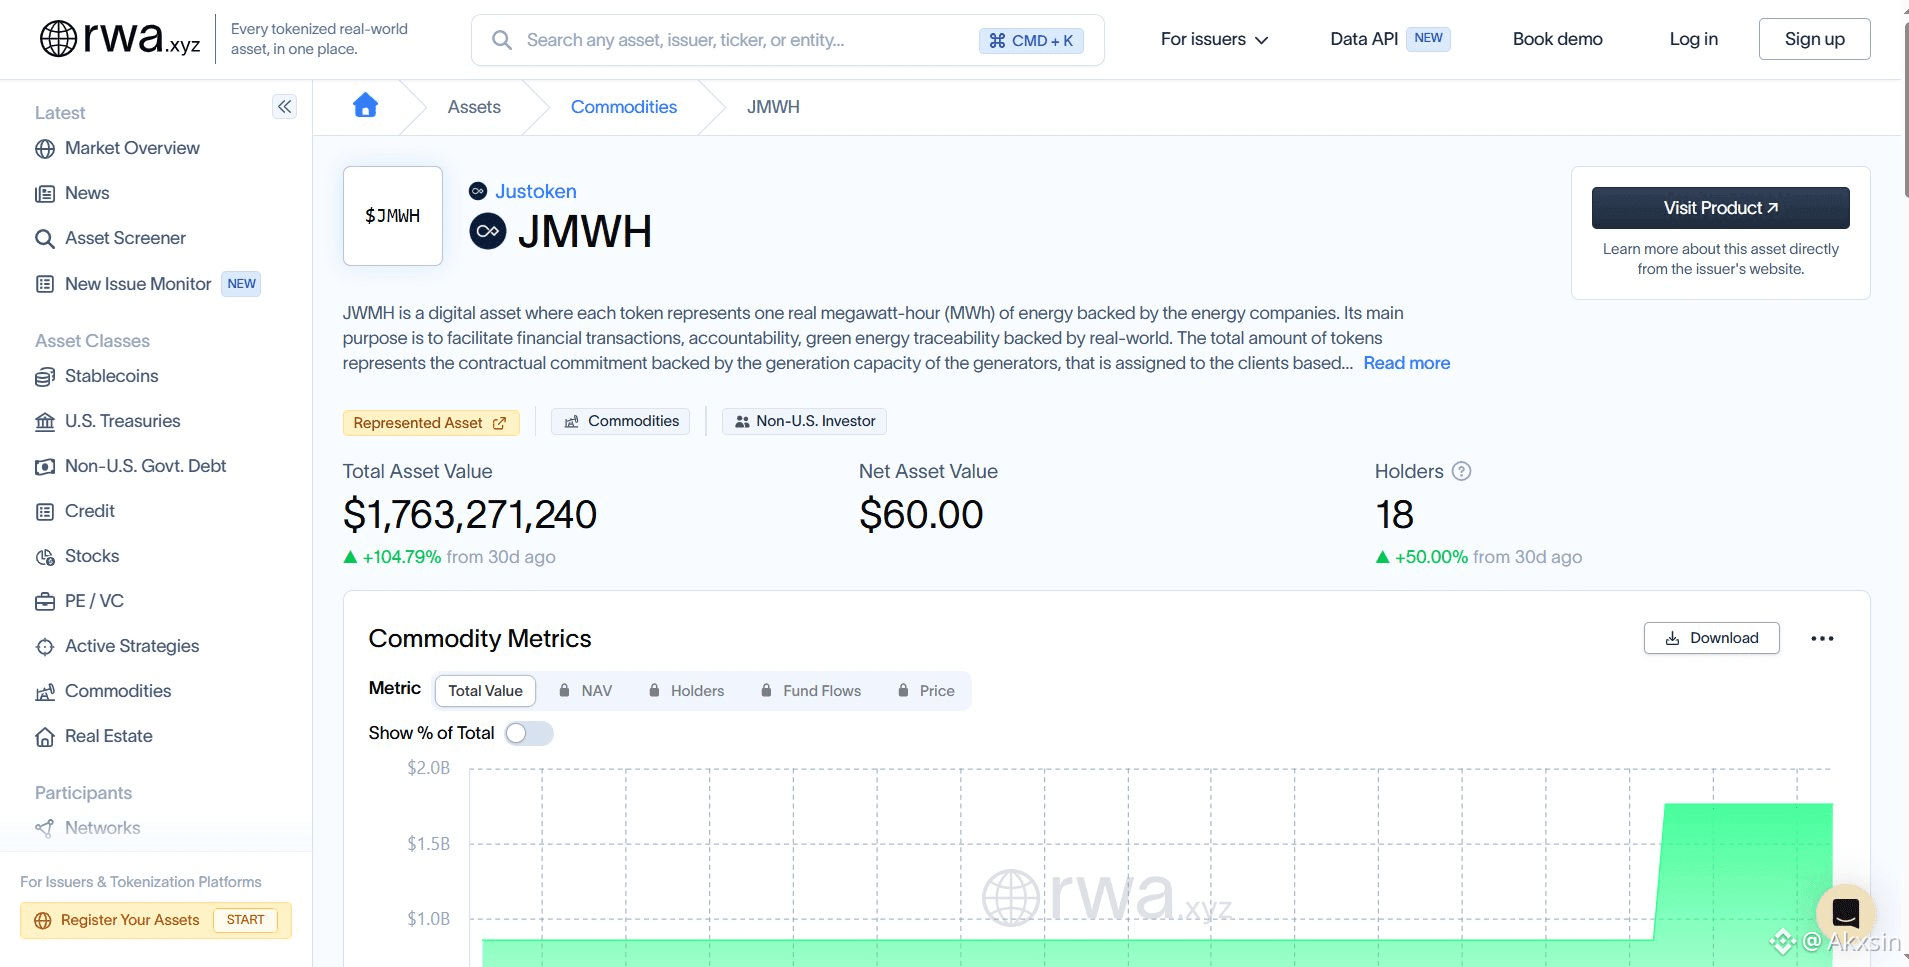Click the +50.00% holders change value
The width and height of the screenshot is (1909, 967).
tap(1431, 557)
